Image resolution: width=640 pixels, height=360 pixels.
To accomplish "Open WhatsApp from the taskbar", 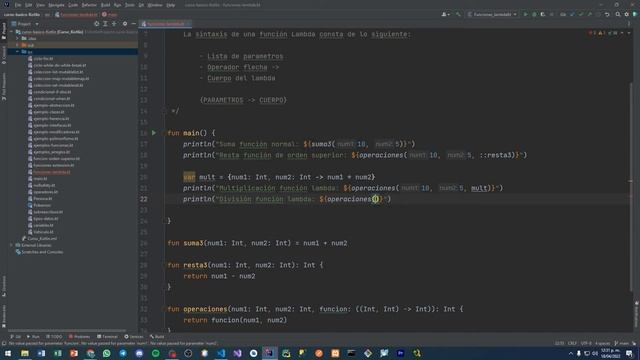I will click(x=107, y=353).
